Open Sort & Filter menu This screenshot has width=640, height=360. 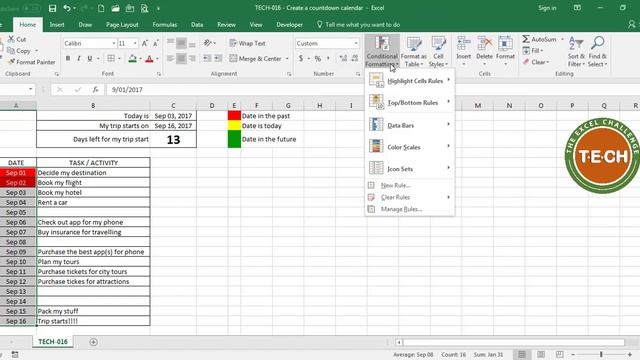pyautogui.click(x=576, y=51)
